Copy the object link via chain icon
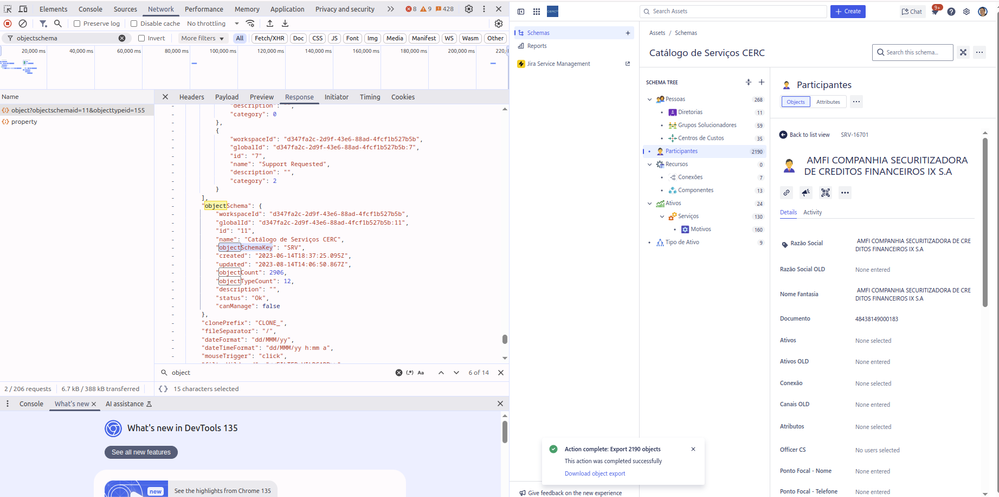 [x=786, y=192]
